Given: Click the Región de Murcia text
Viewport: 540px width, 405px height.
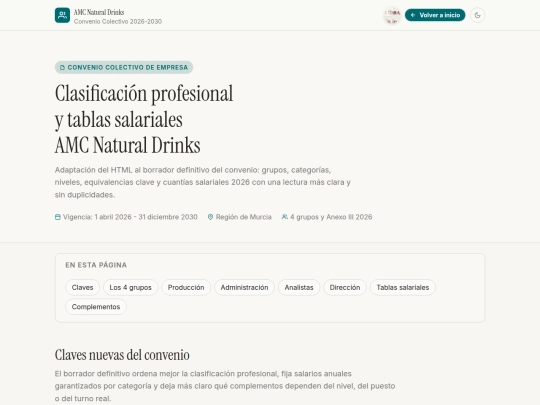Looking at the screenshot, I should (243, 217).
